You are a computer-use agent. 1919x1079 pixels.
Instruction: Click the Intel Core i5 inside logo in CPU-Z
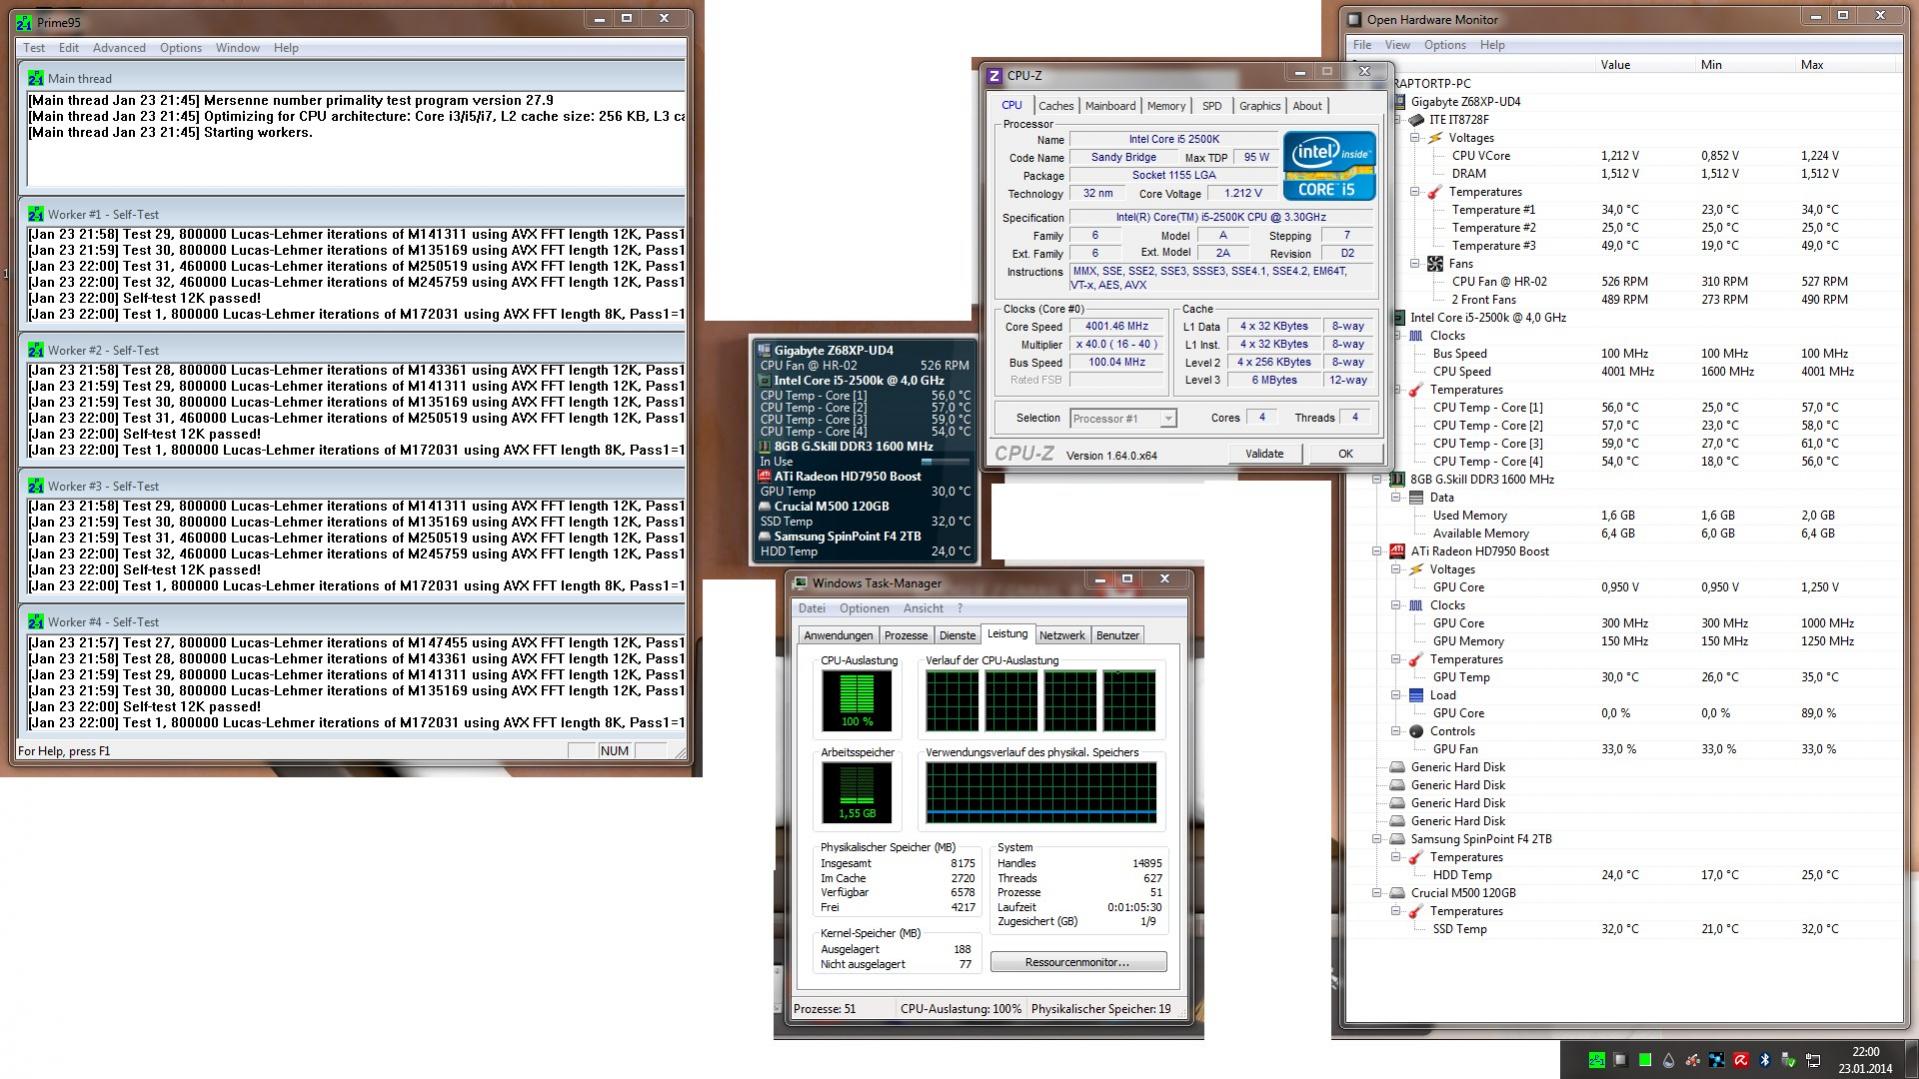pyautogui.click(x=1329, y=166)
